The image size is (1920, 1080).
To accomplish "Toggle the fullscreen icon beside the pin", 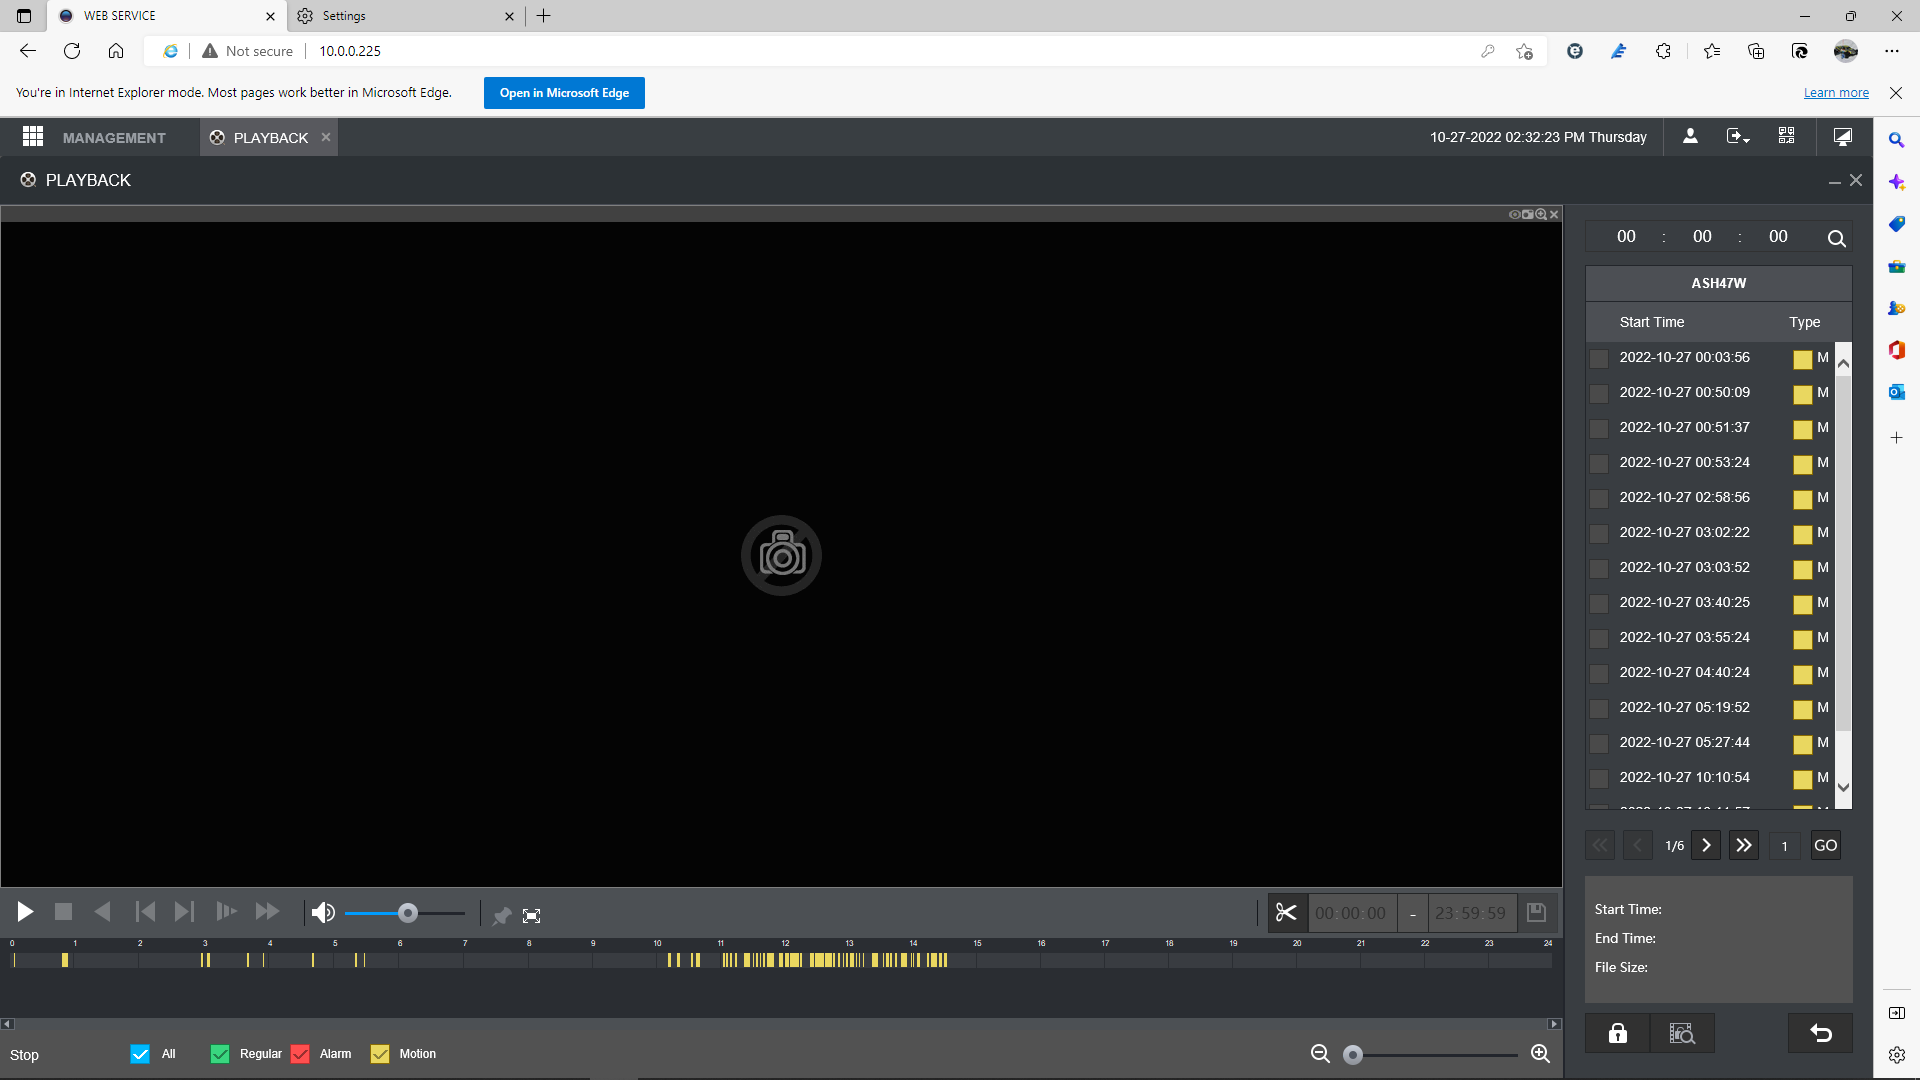I will coord(532,916).
